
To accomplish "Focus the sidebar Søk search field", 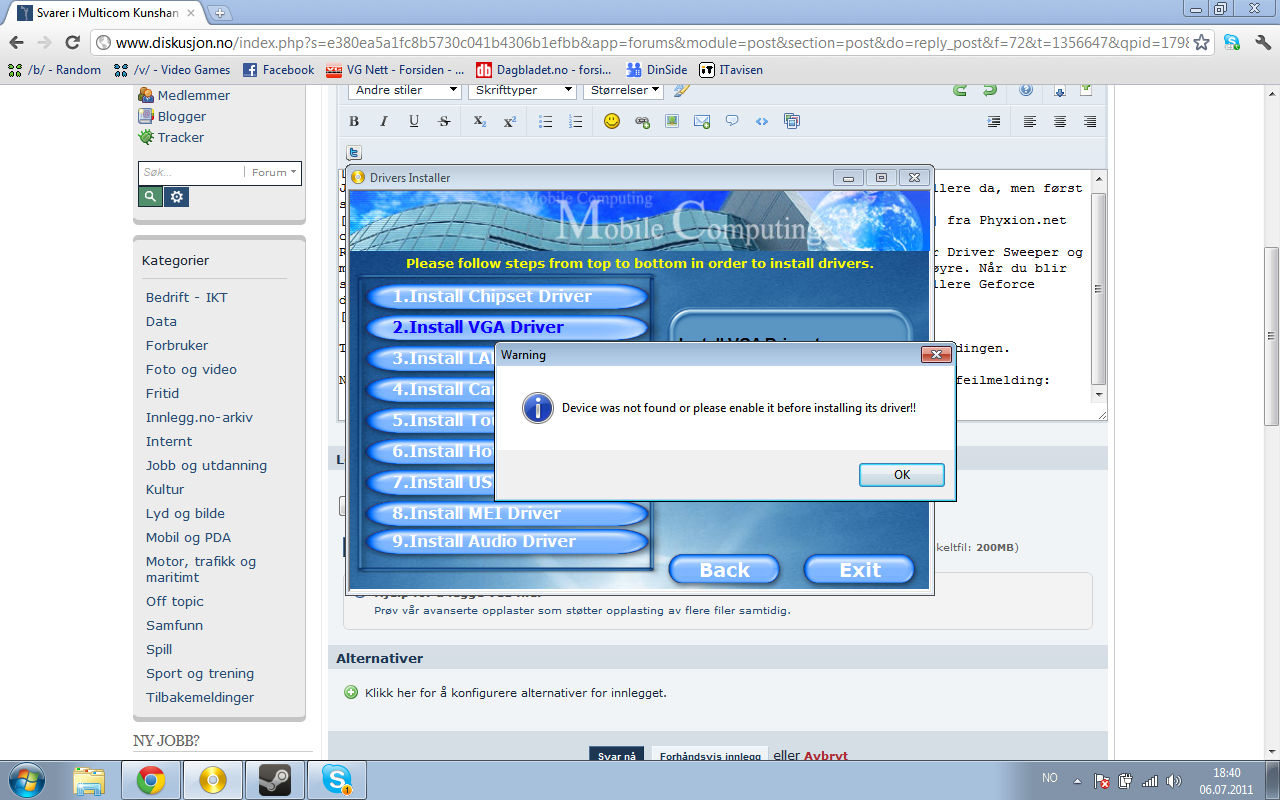I will (x=191, y=172).
